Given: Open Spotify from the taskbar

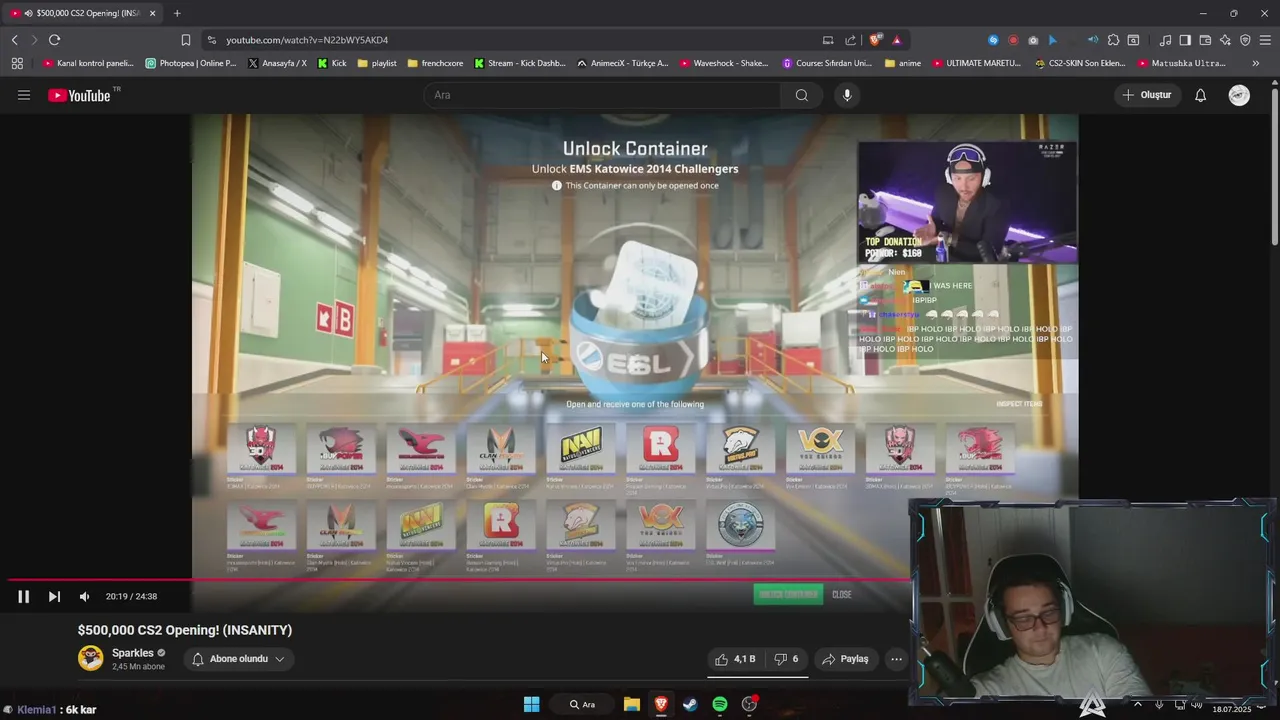Looking at the screenshot, I should point(720,704).
